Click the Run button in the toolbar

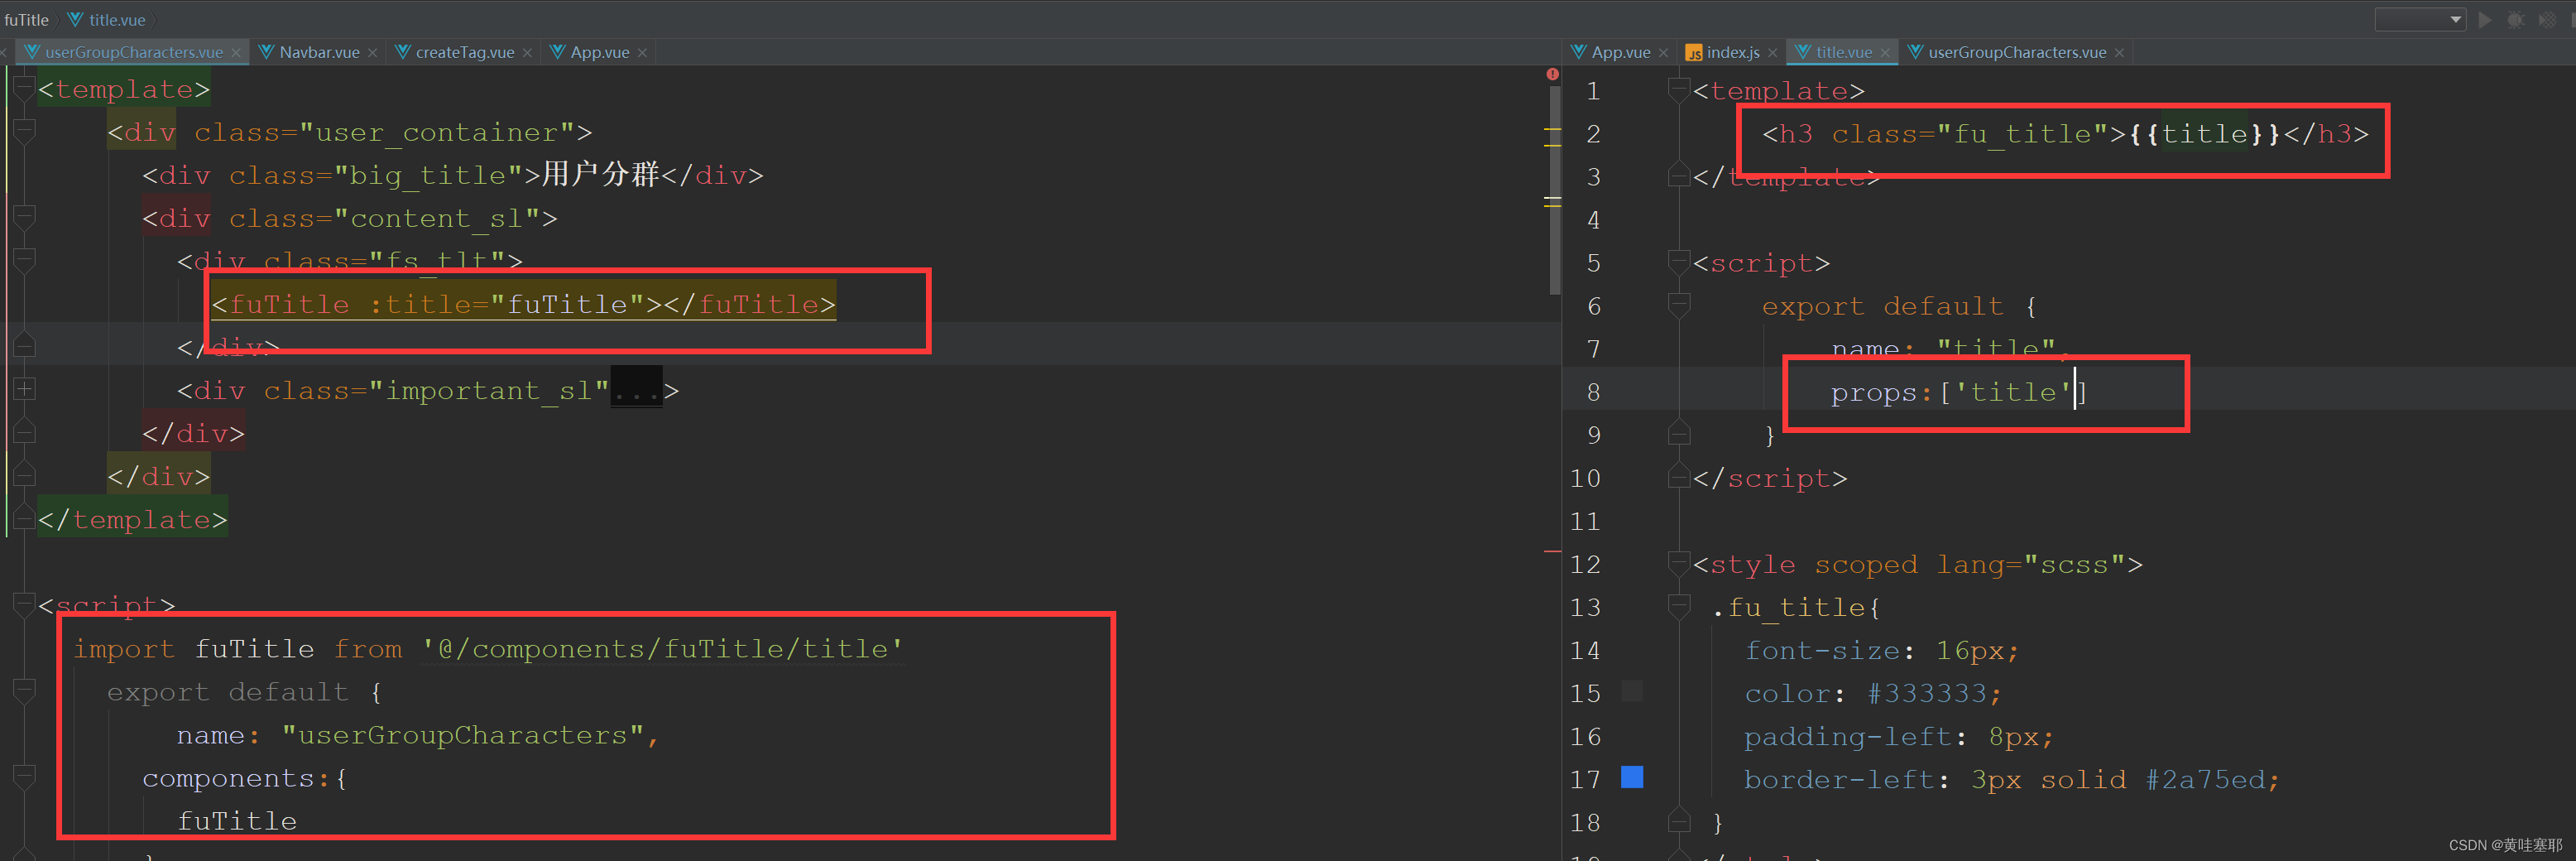tap(2484, 20)
